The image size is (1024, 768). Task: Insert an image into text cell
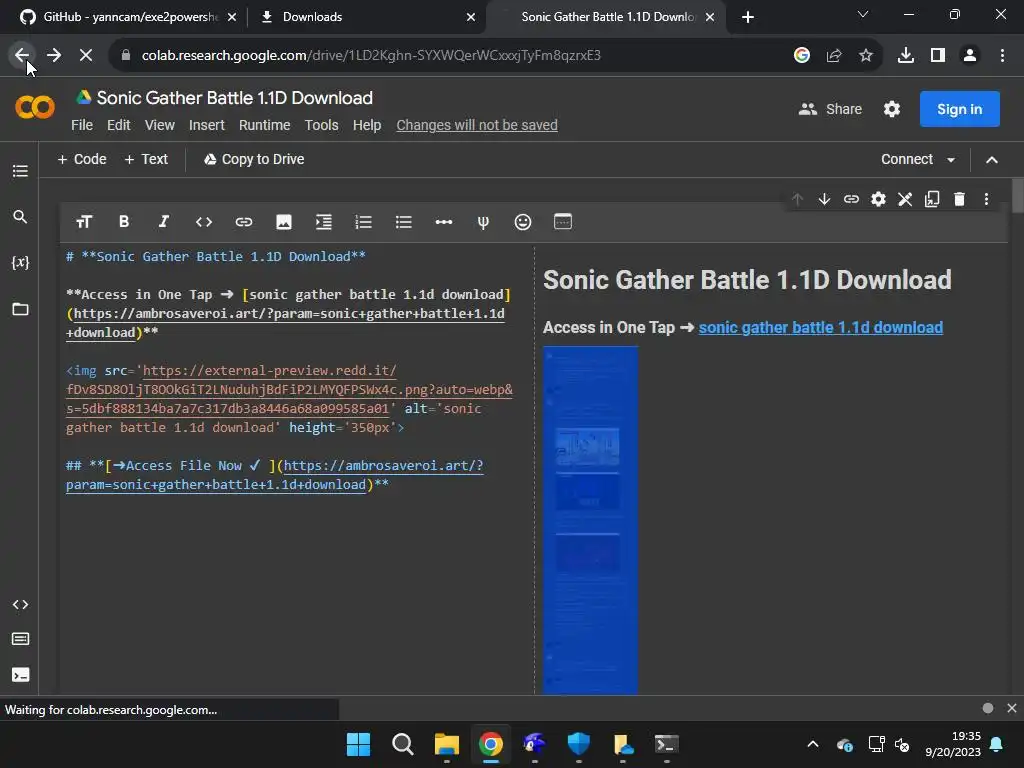pyautogui.click(x=283, y=222)
